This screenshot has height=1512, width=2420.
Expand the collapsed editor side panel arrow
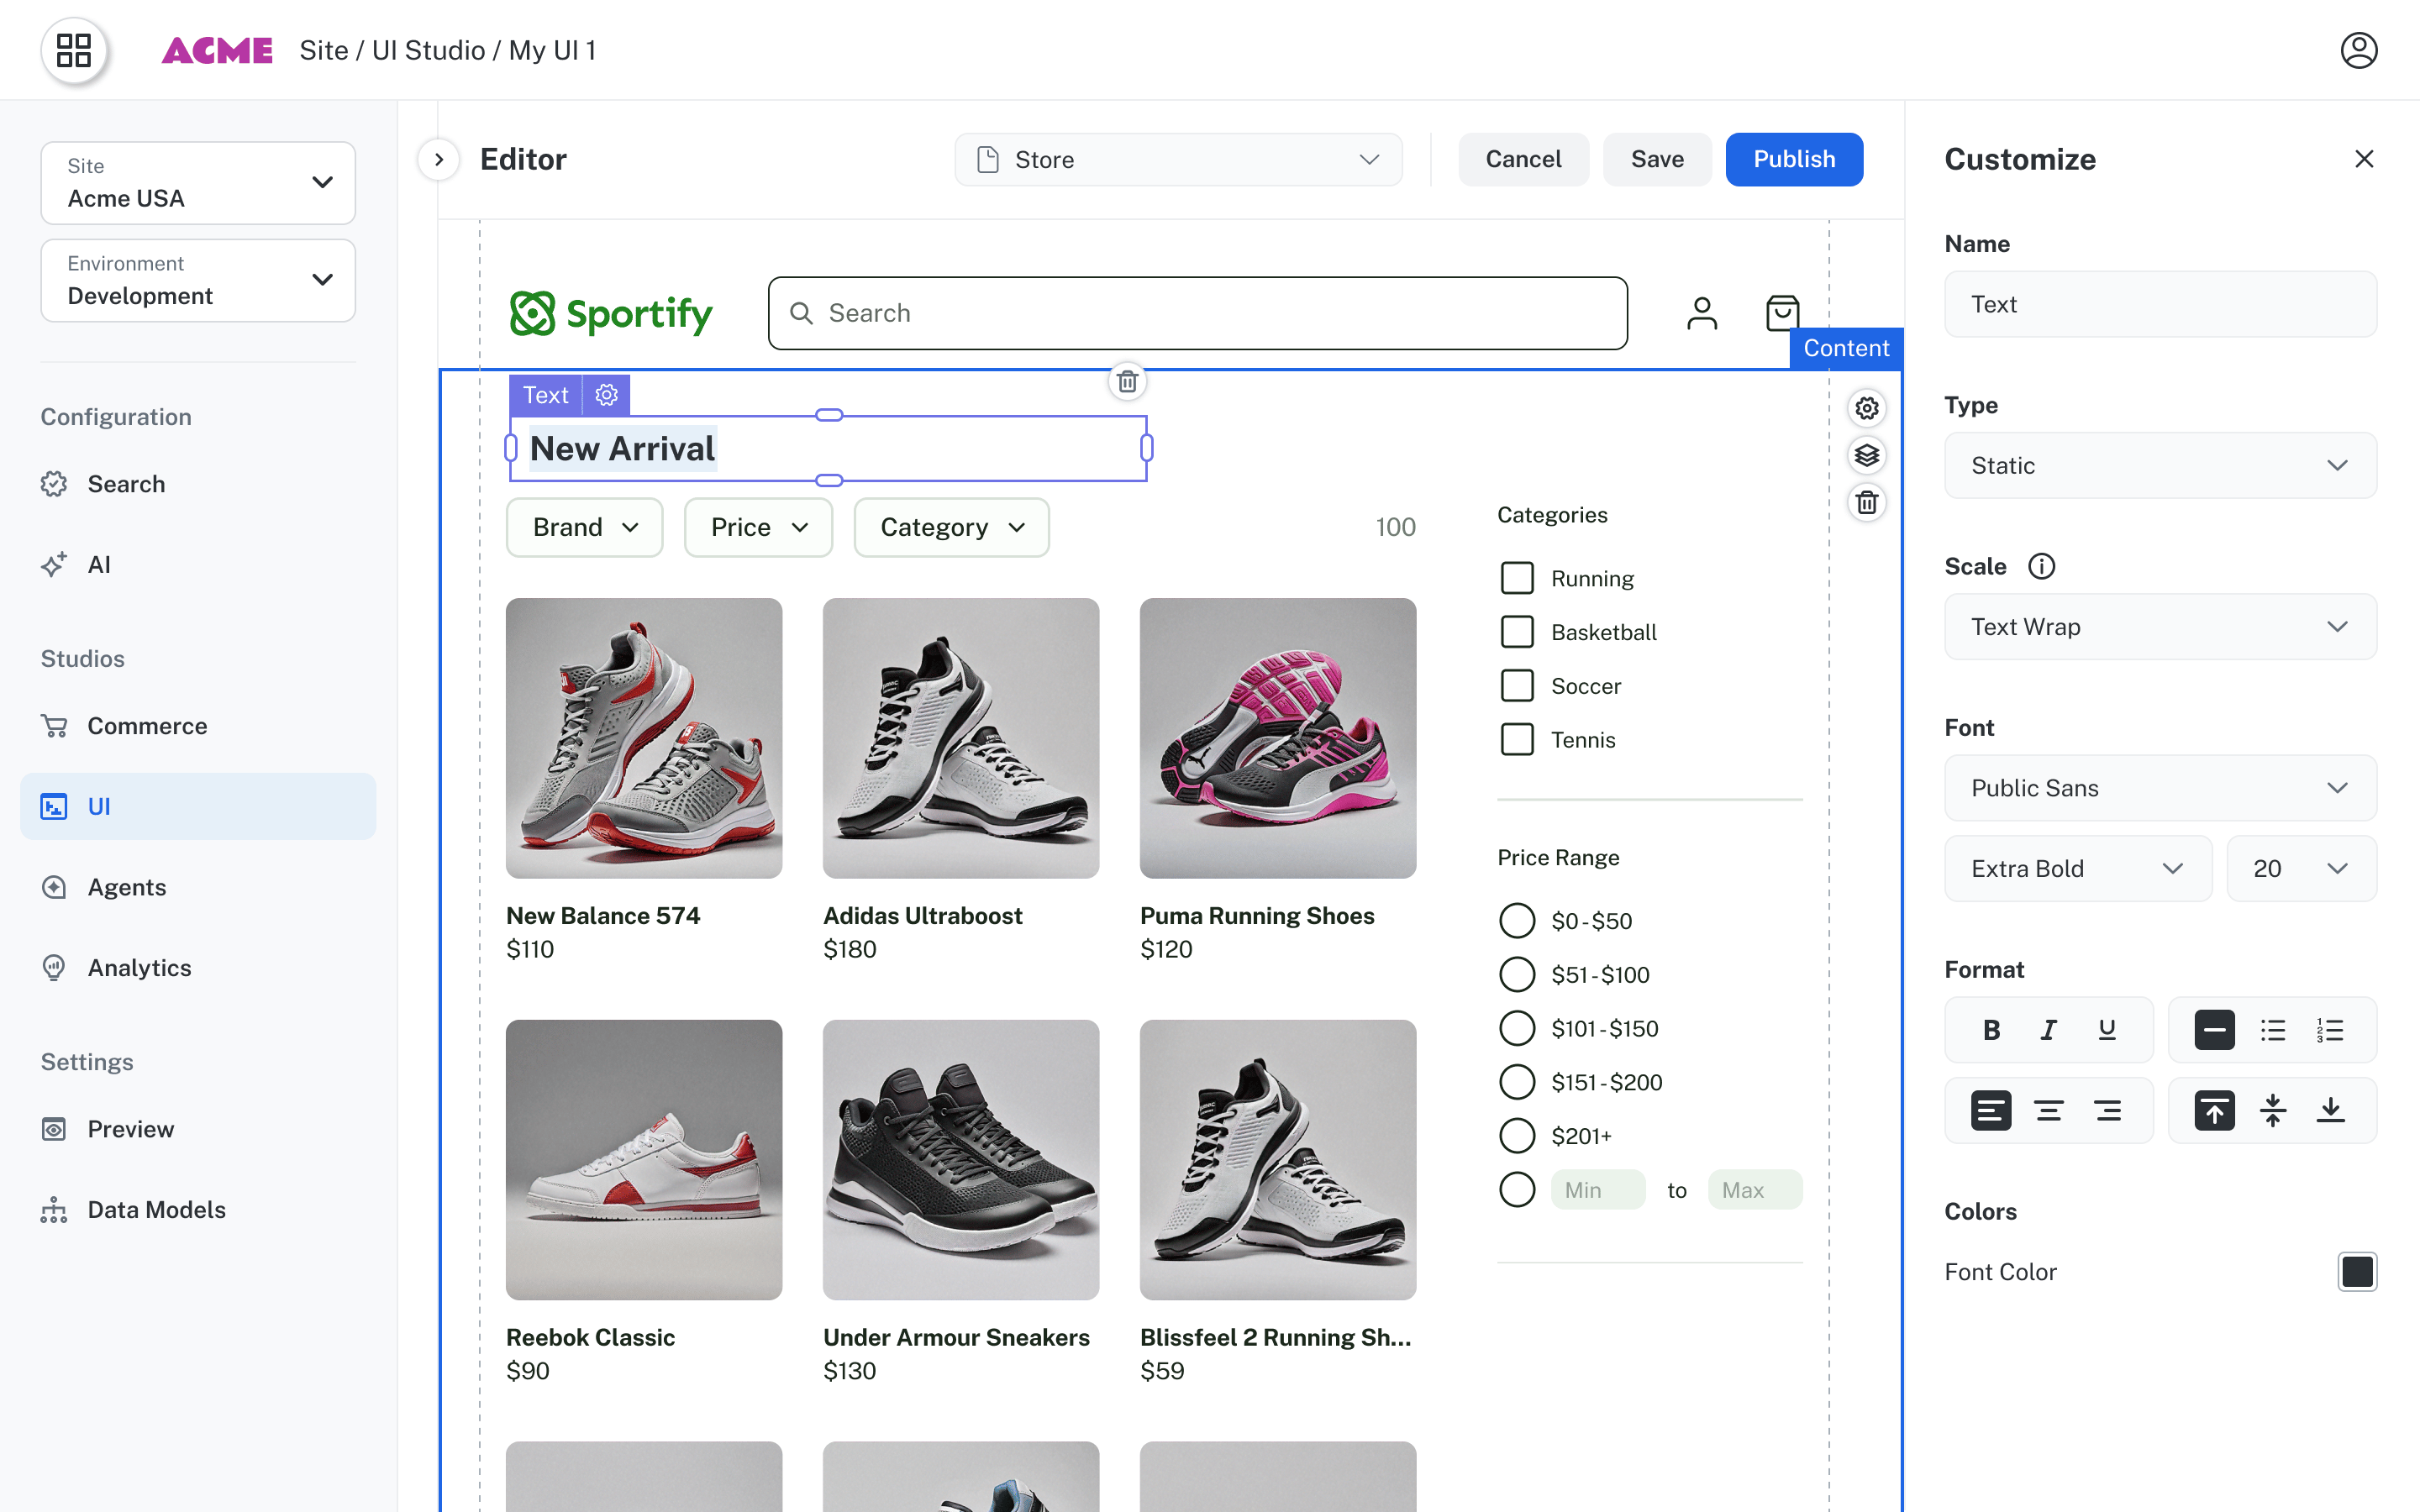click(x=438, y=159)
